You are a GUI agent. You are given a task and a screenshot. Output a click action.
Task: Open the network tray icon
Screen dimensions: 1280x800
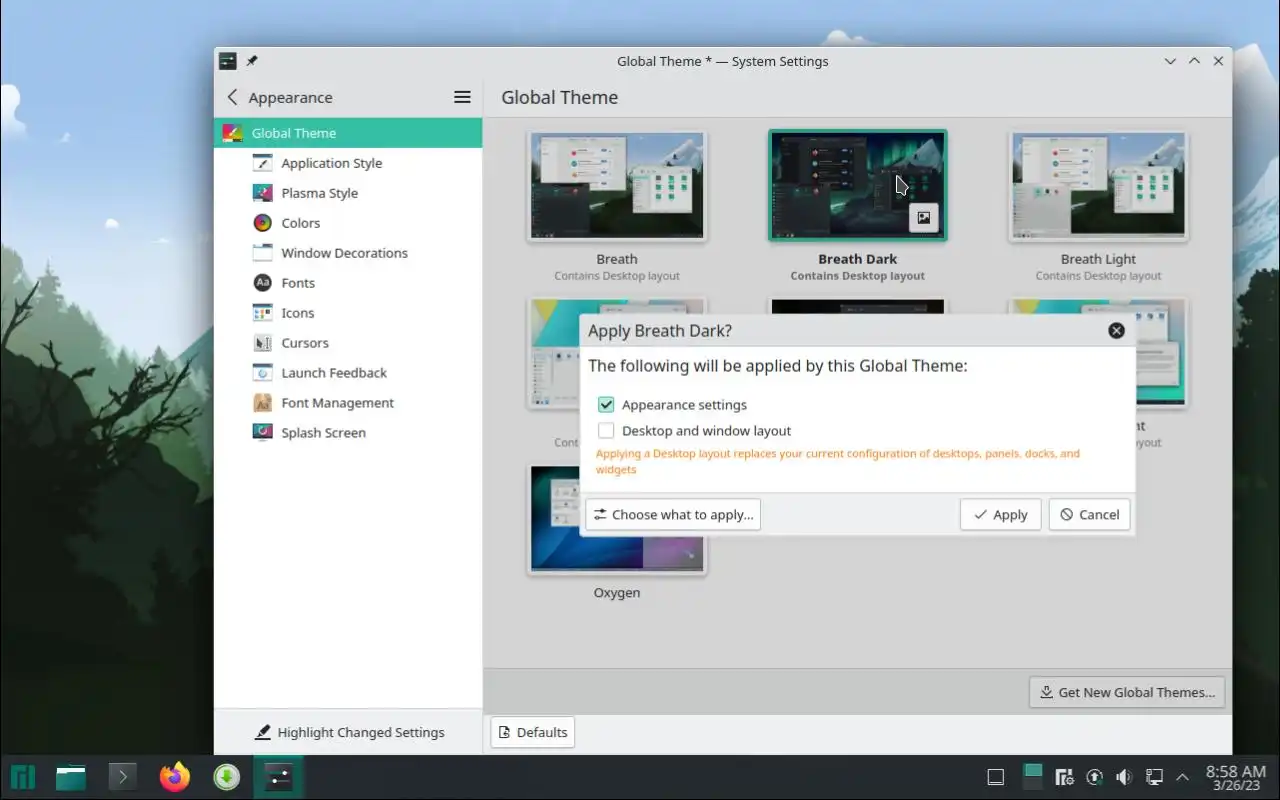pyautogui.click(x=1154, y=777)
